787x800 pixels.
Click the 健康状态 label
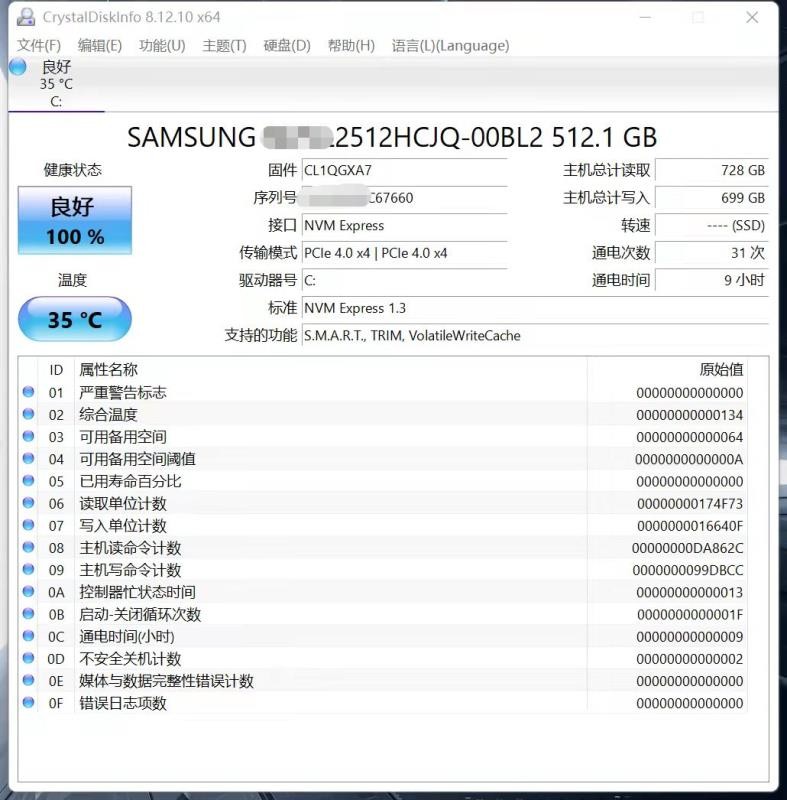point(72,170)
